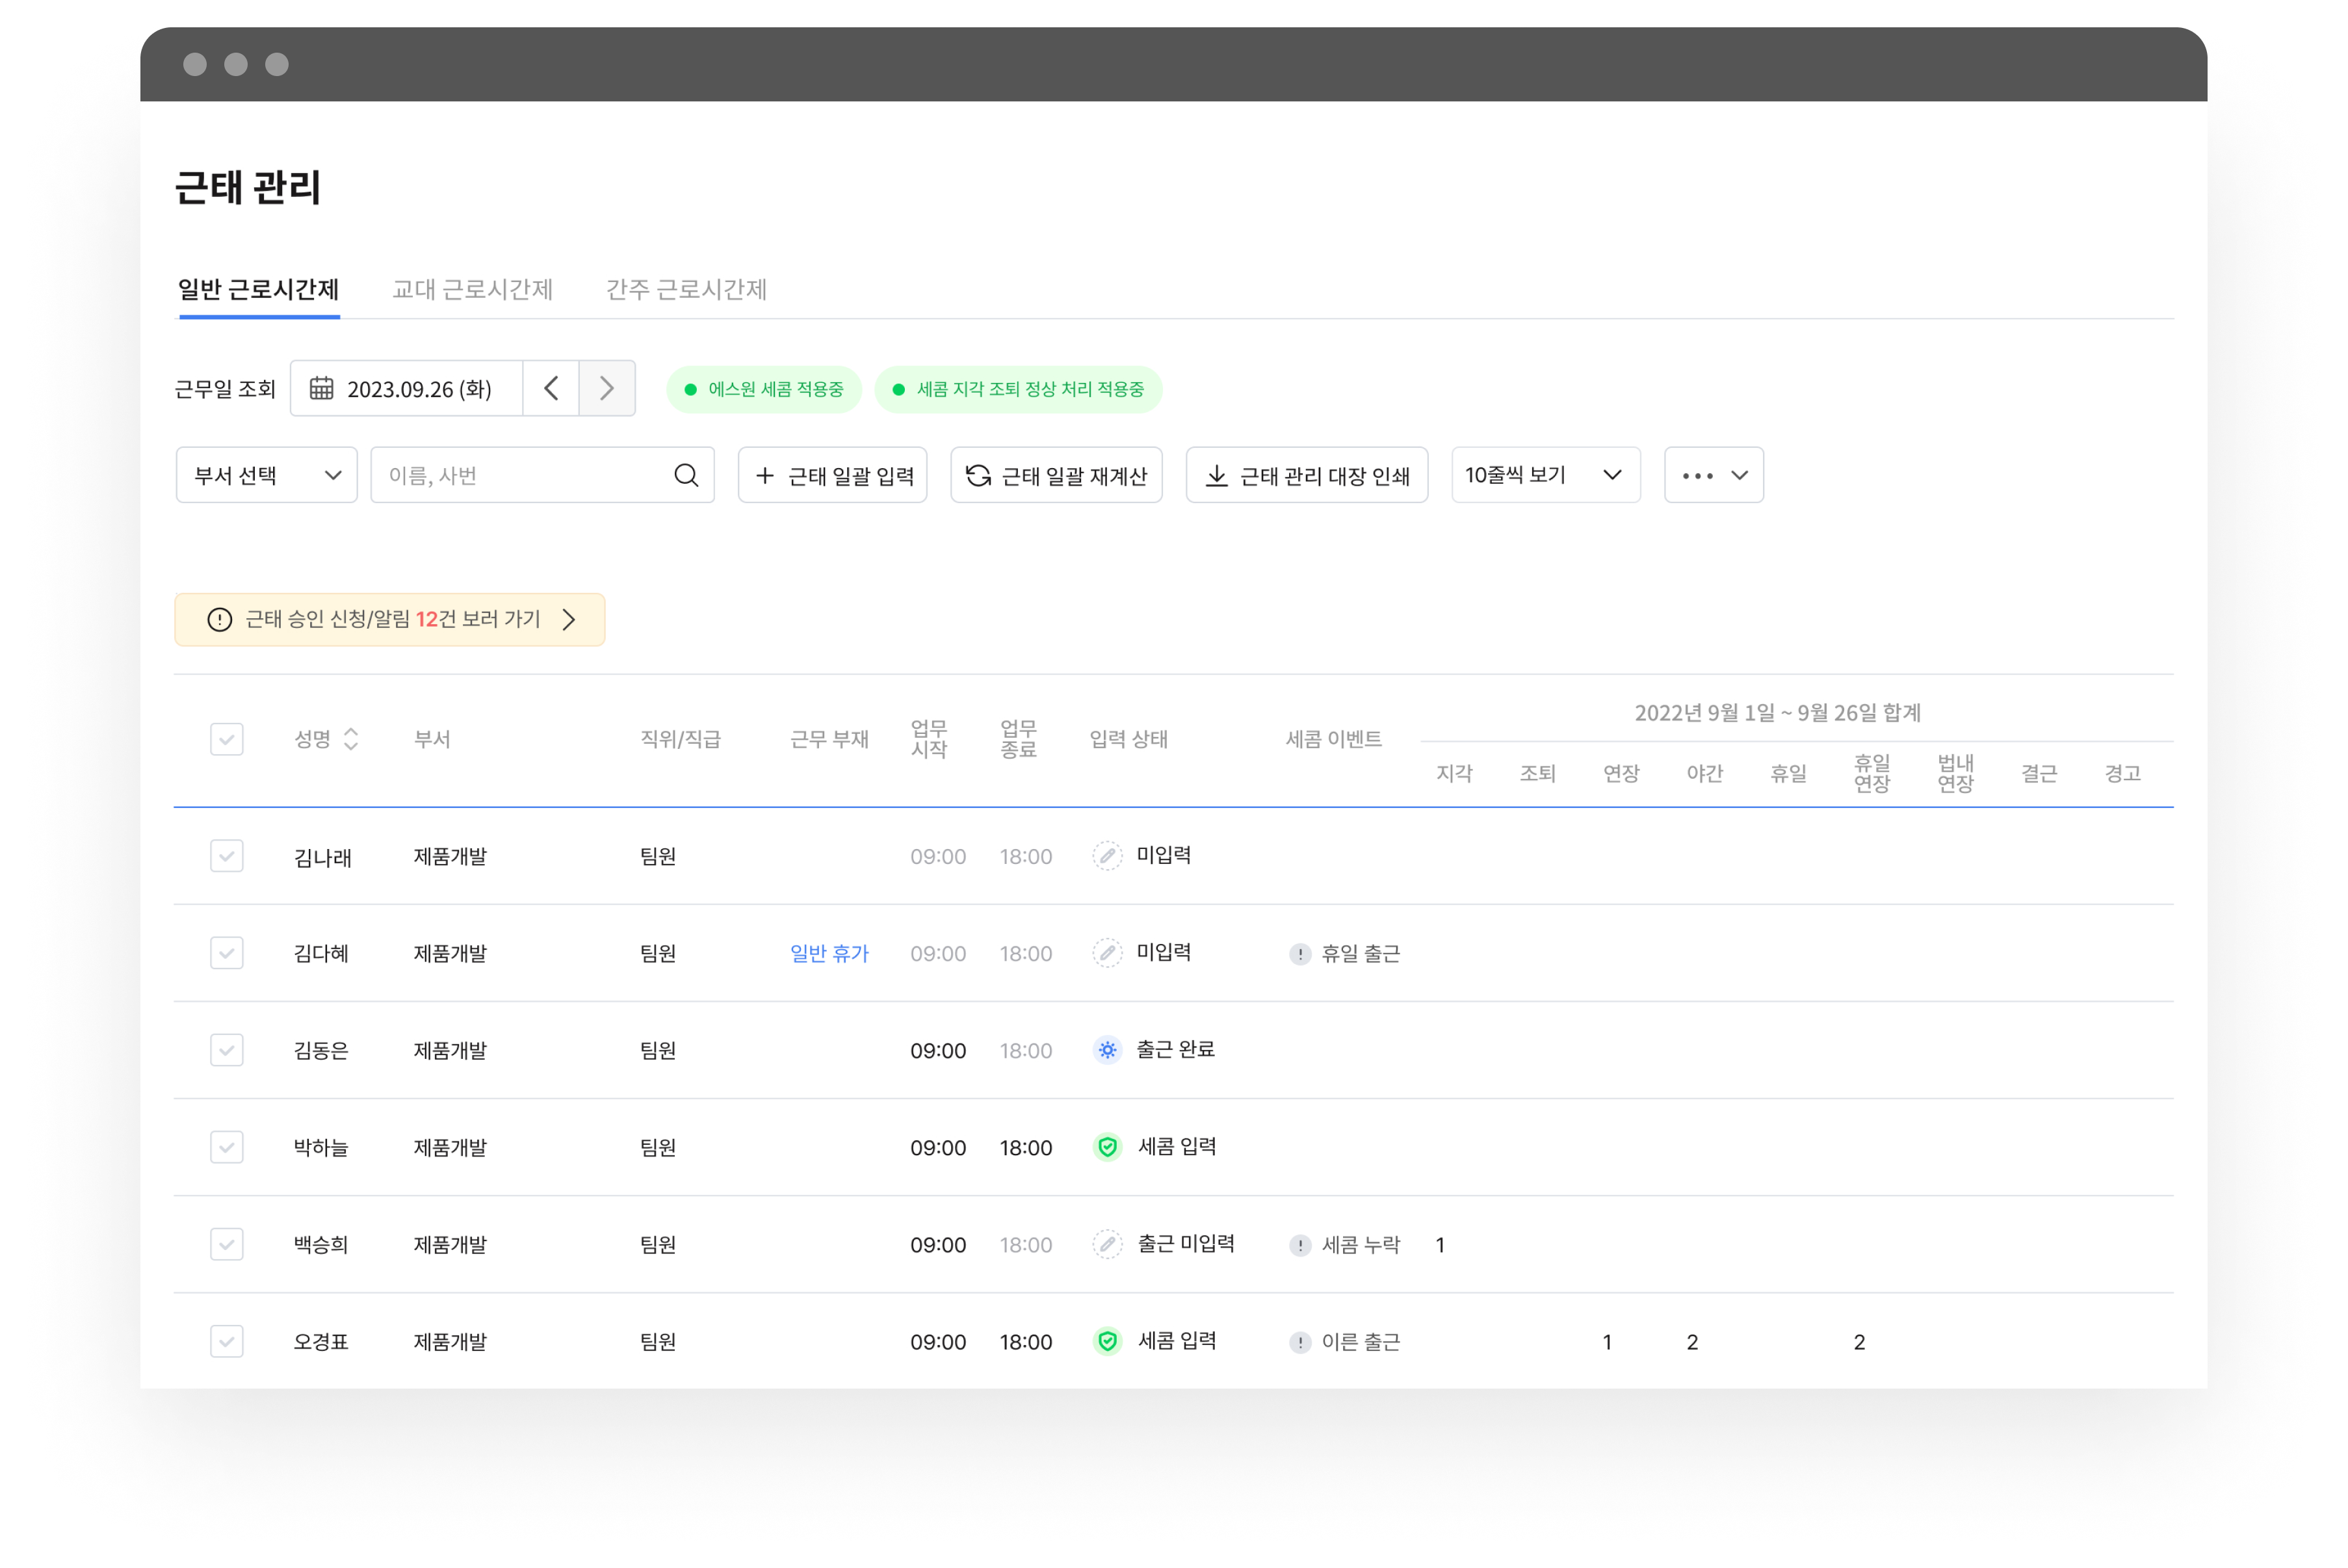The image size is (2348, 1568).
Task: Click blue sun icon for 김동은 출근 완료
Action: point(1107,1050)
